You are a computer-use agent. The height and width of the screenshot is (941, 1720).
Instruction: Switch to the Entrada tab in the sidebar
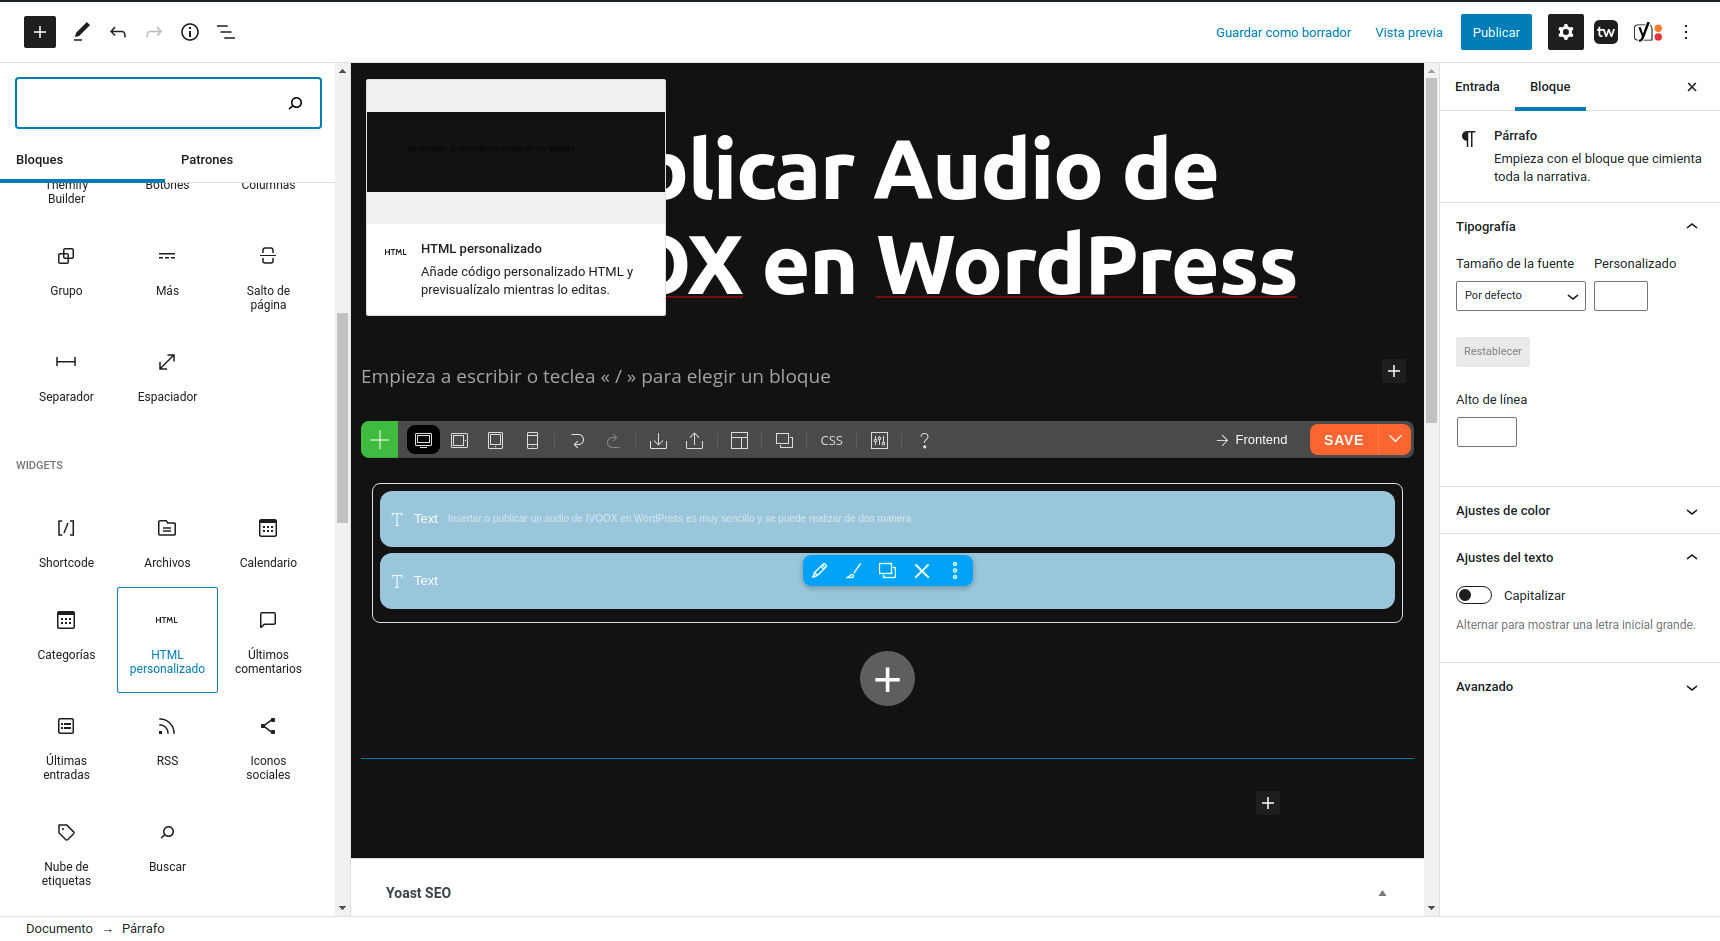(1477, 87)
